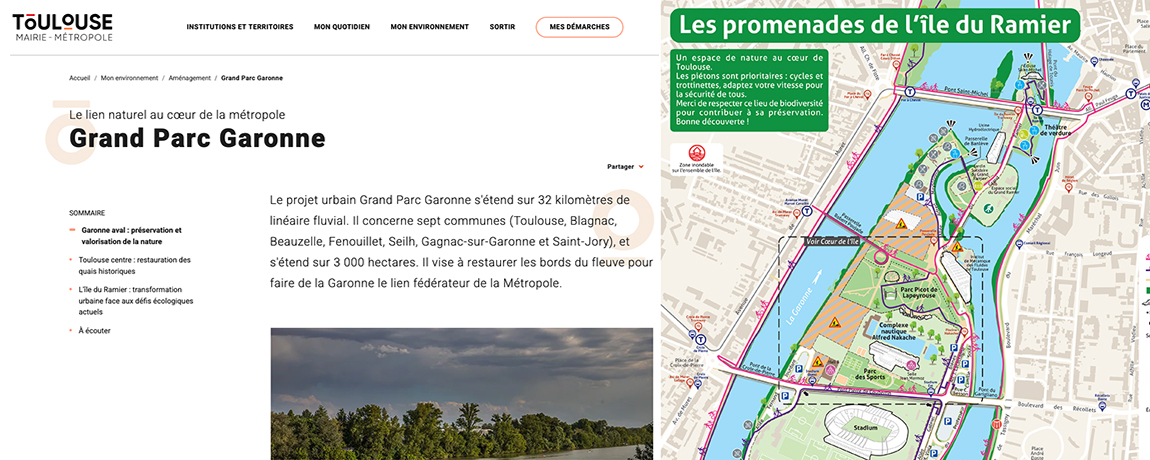Click the warning triangle west of Complexe nautique
This screenshot has width=1150, height=460.
tap(835, 322)
